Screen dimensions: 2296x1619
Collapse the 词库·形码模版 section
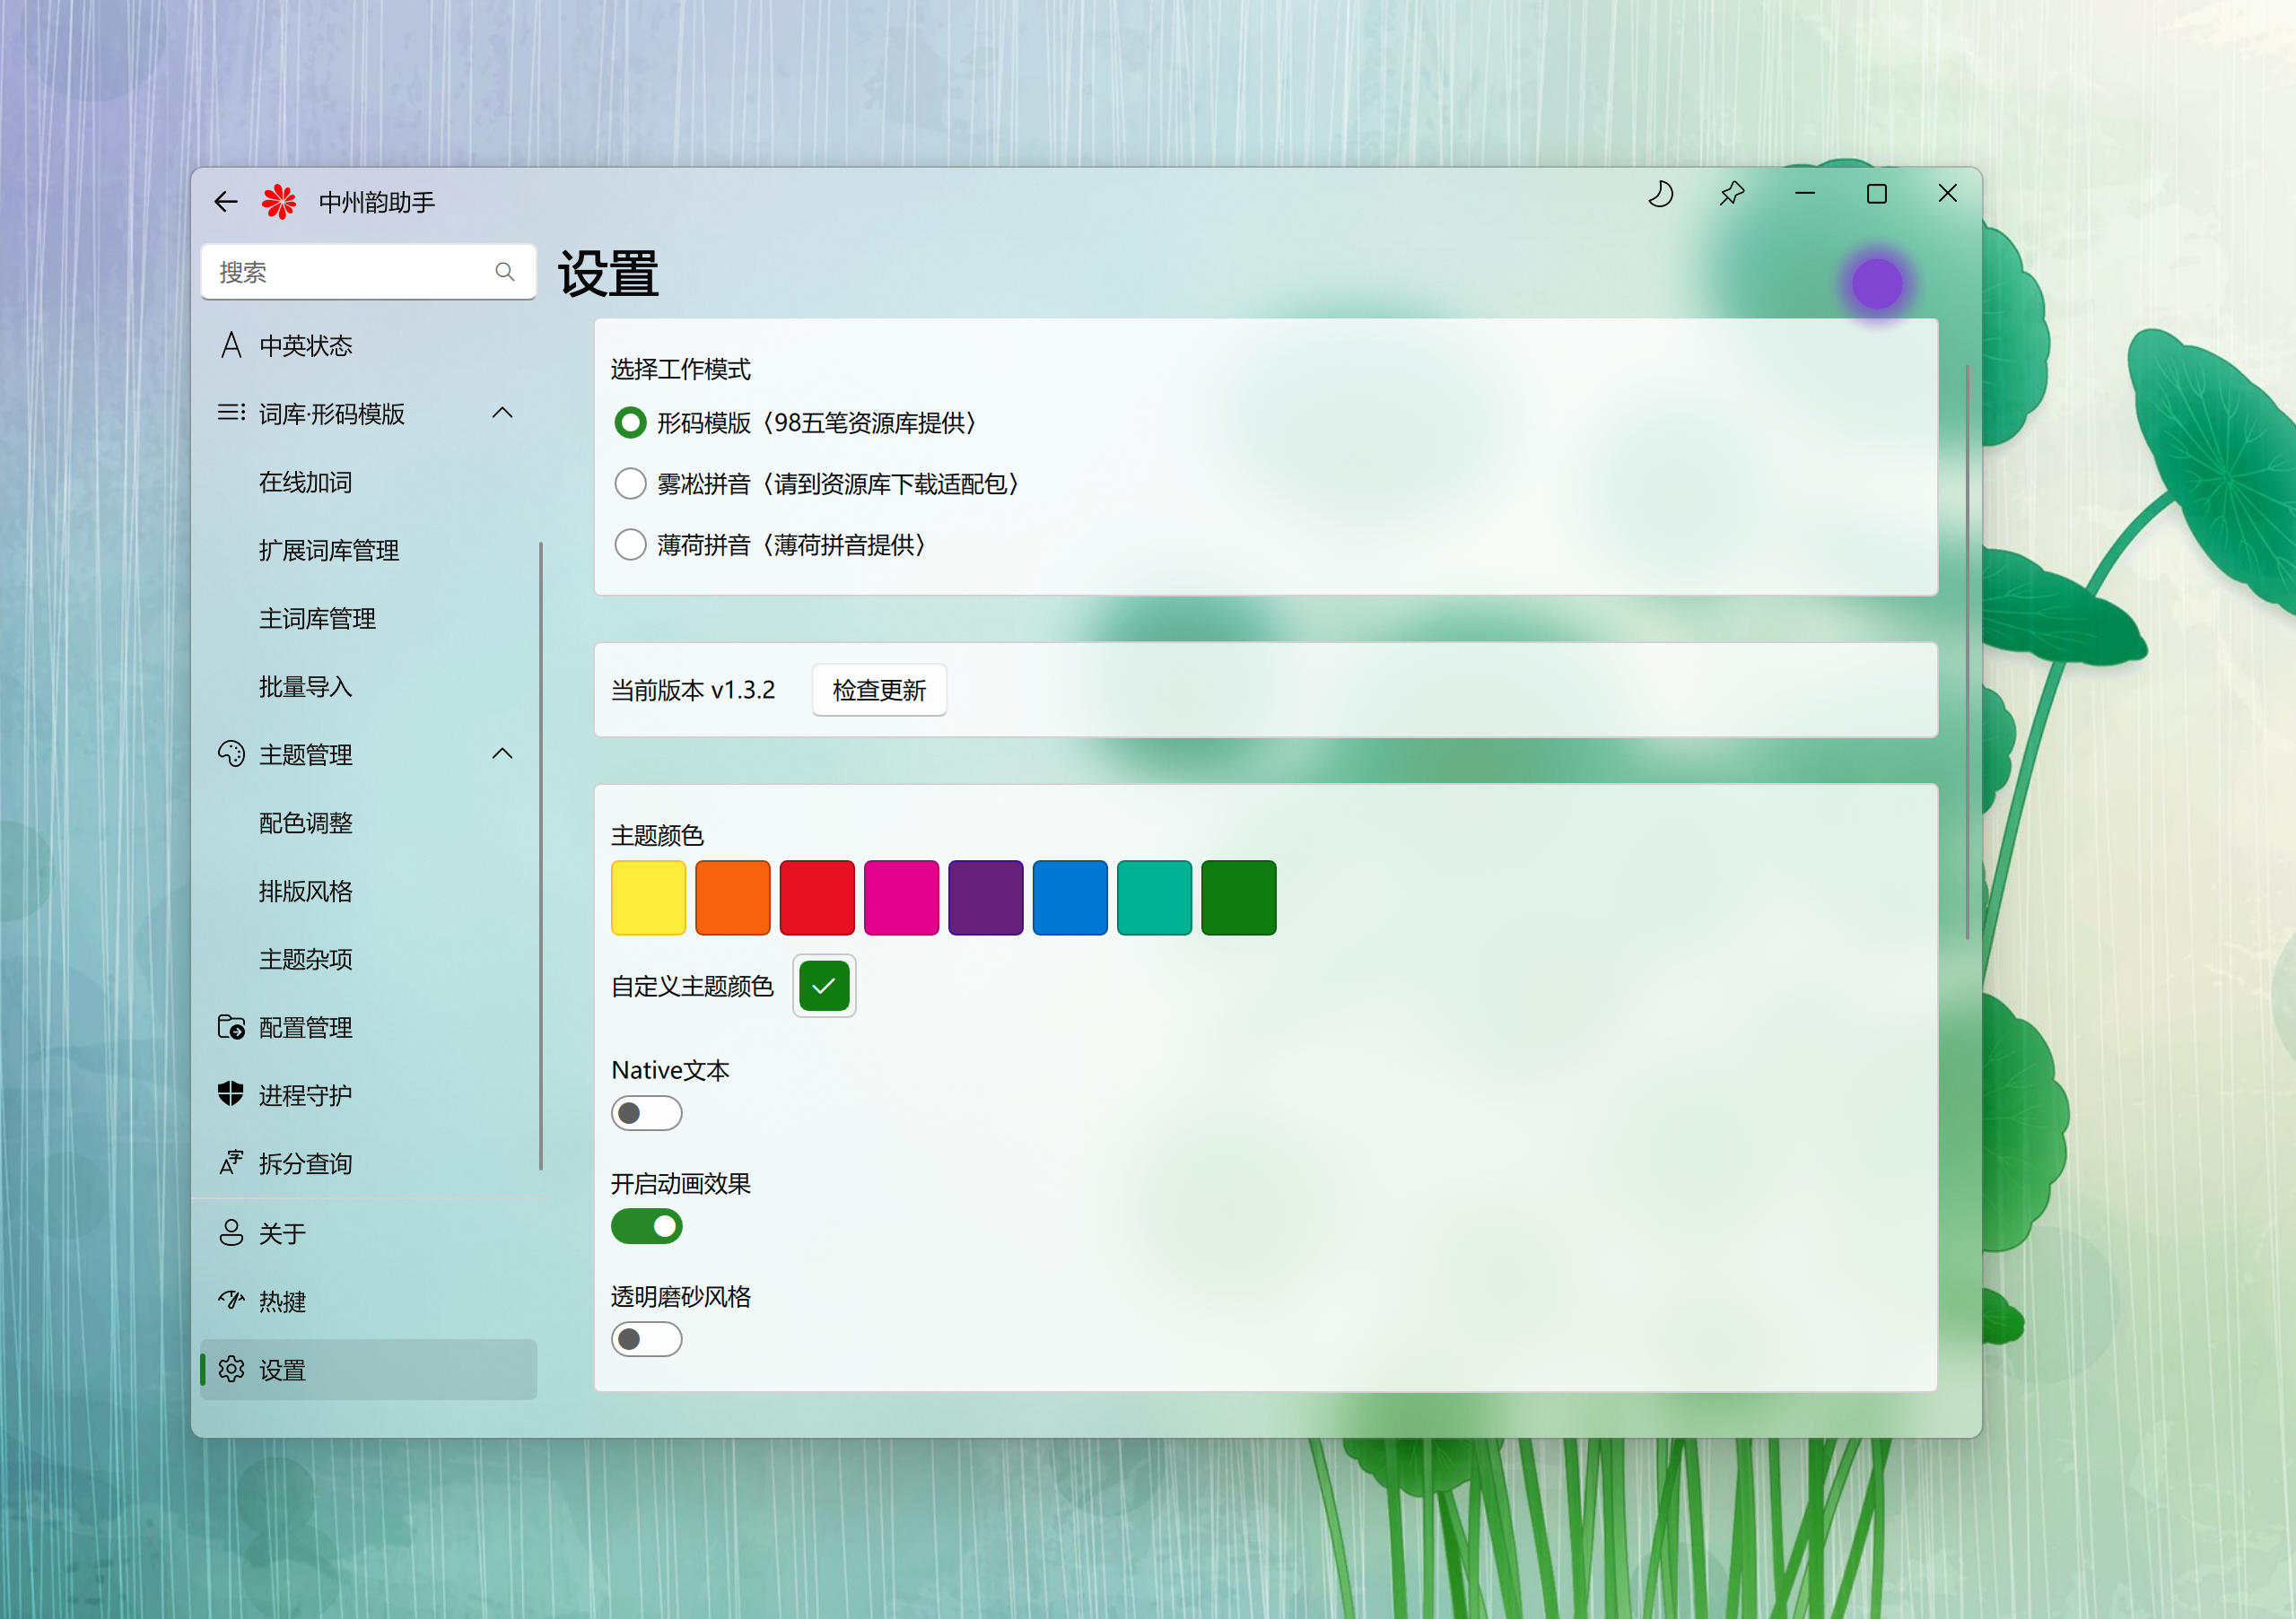[502, 413]
